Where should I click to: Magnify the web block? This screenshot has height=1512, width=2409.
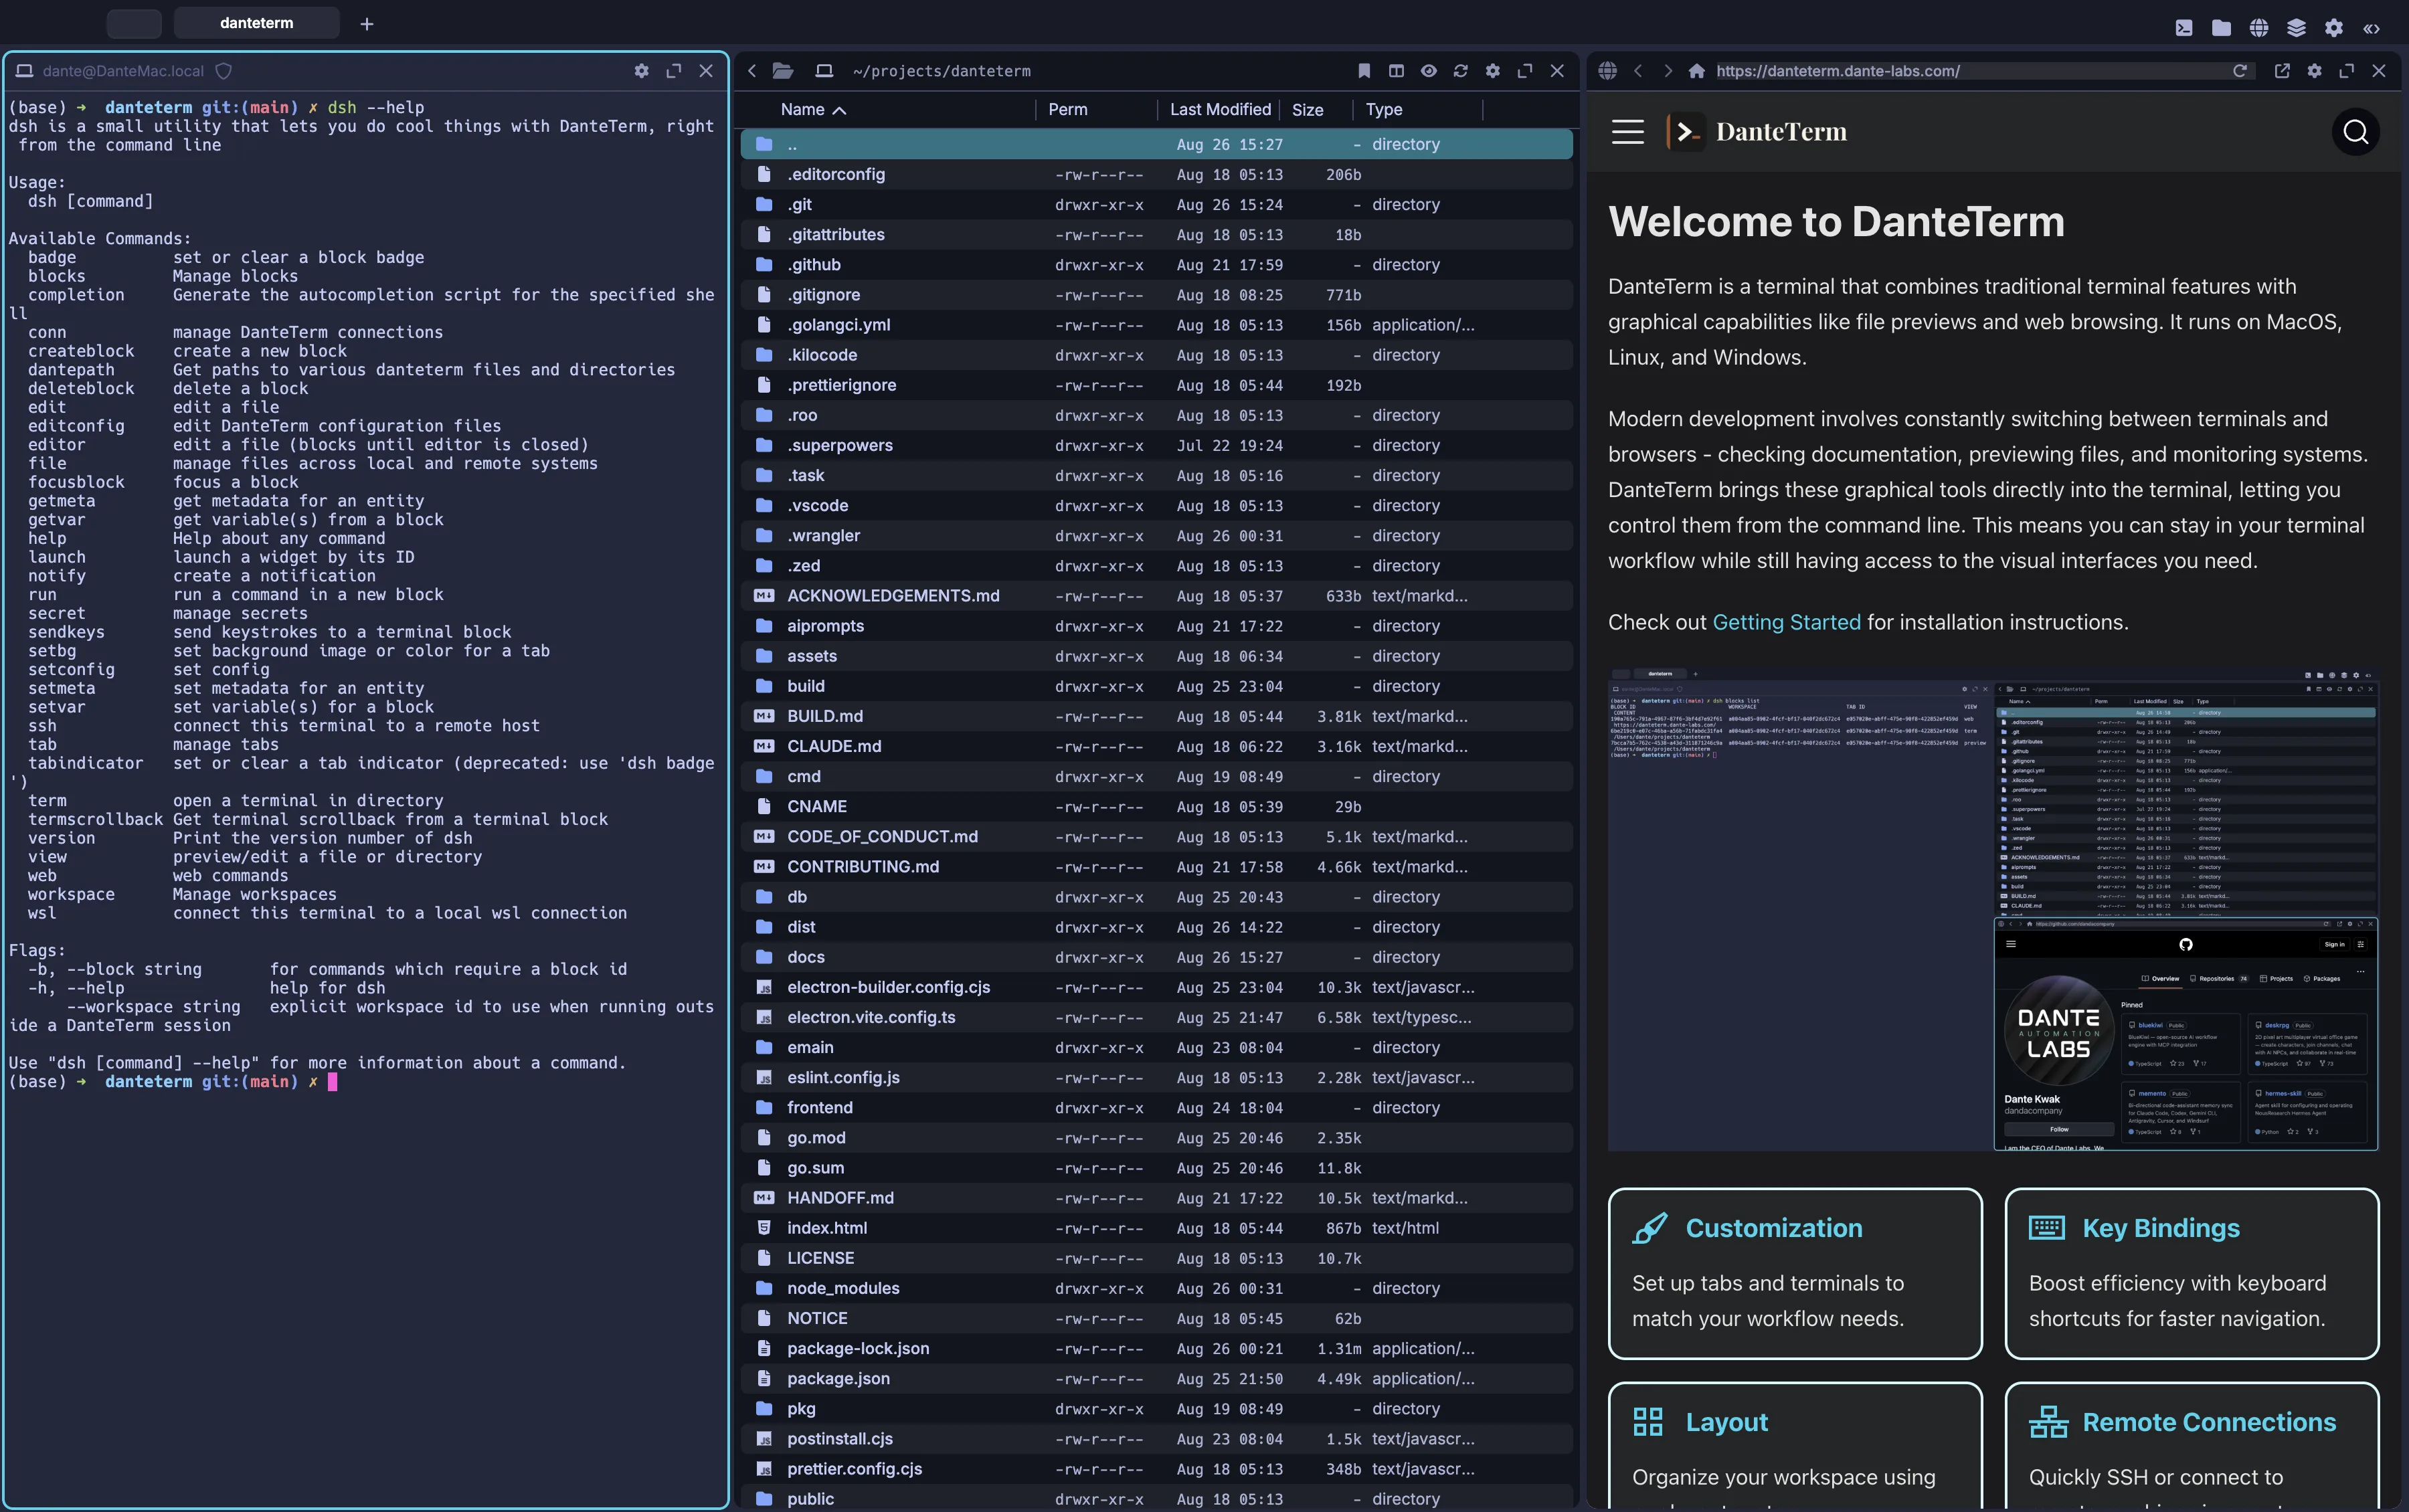(x=2347, y=71)
